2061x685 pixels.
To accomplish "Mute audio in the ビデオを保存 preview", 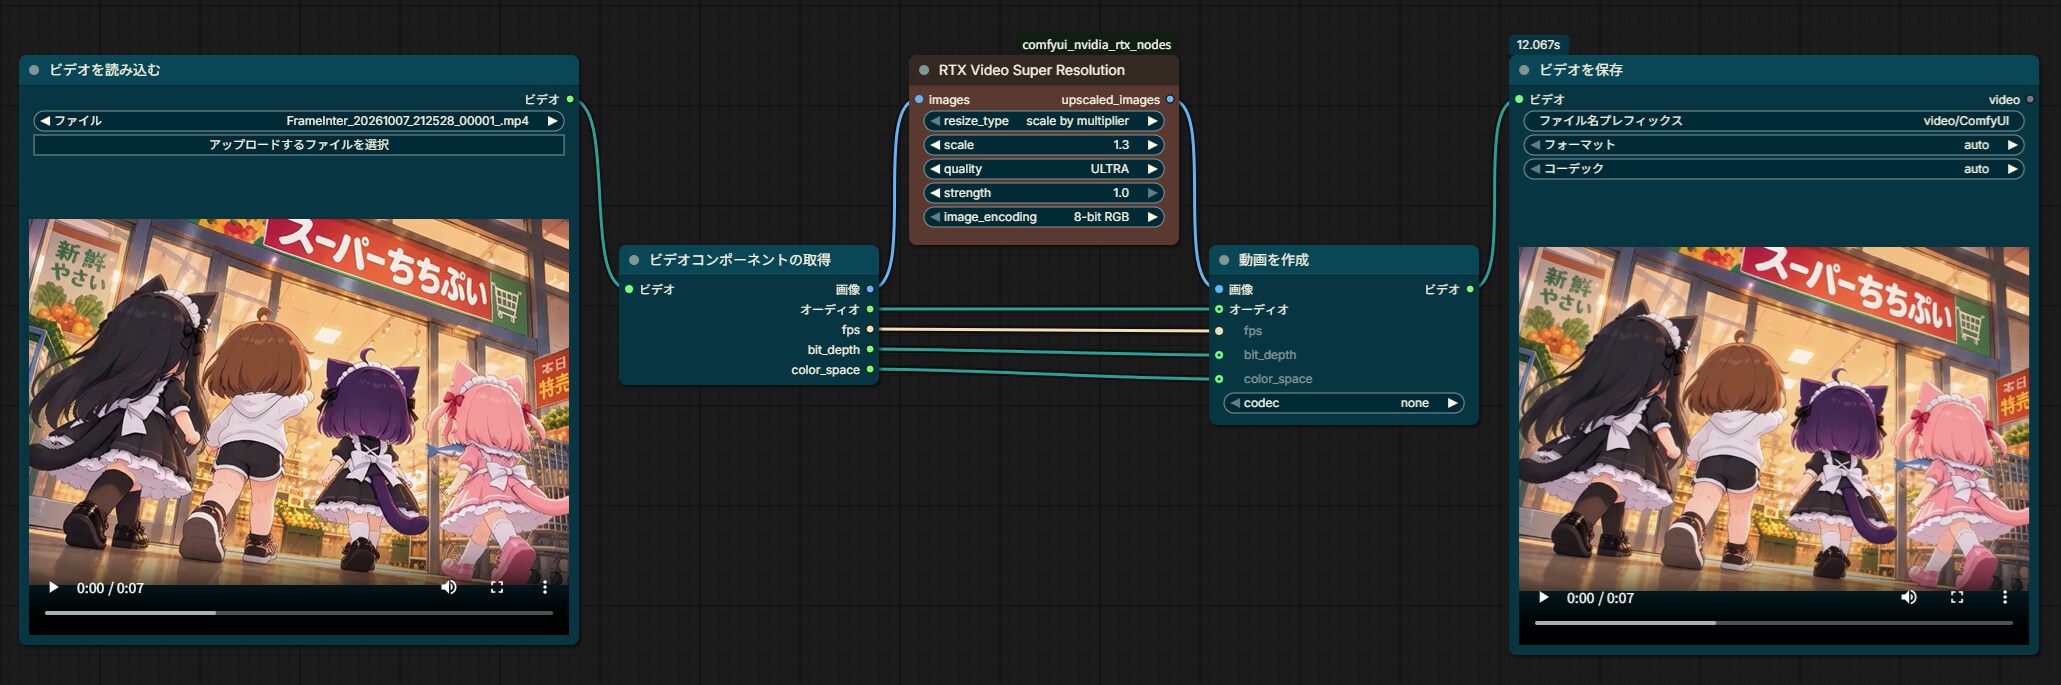I will [1909, 598].
